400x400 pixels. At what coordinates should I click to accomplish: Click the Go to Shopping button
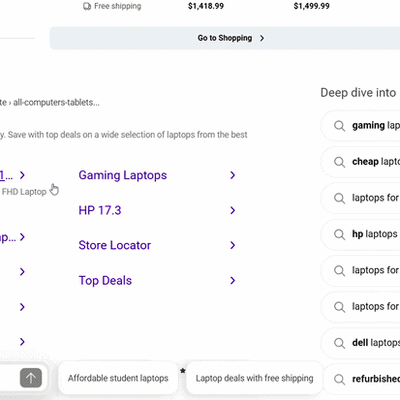tap(225, 38)
